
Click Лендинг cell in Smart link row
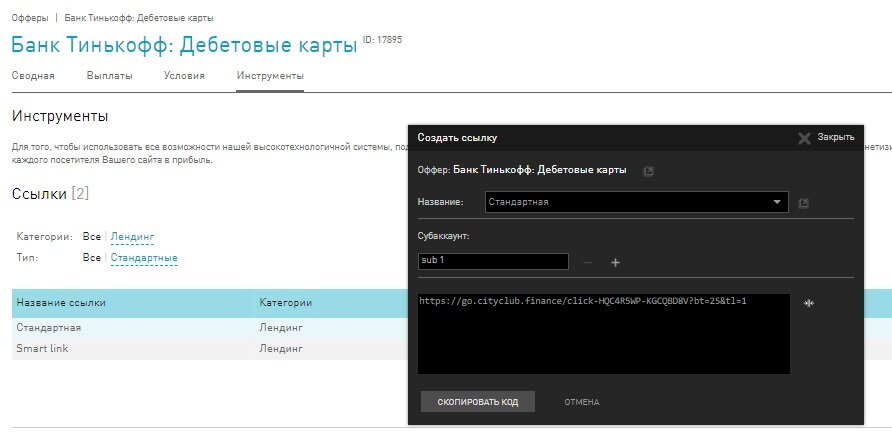[x=281, y=348]
